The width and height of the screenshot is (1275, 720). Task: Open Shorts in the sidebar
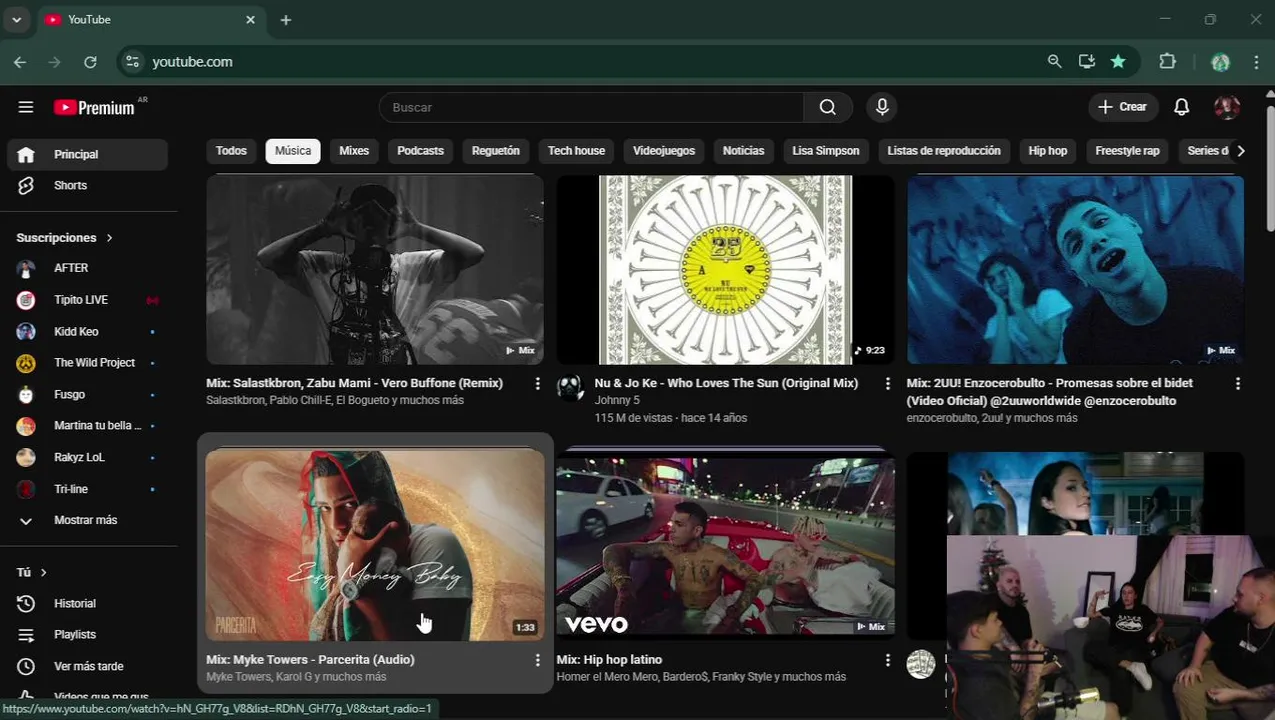tap(88, 185)
